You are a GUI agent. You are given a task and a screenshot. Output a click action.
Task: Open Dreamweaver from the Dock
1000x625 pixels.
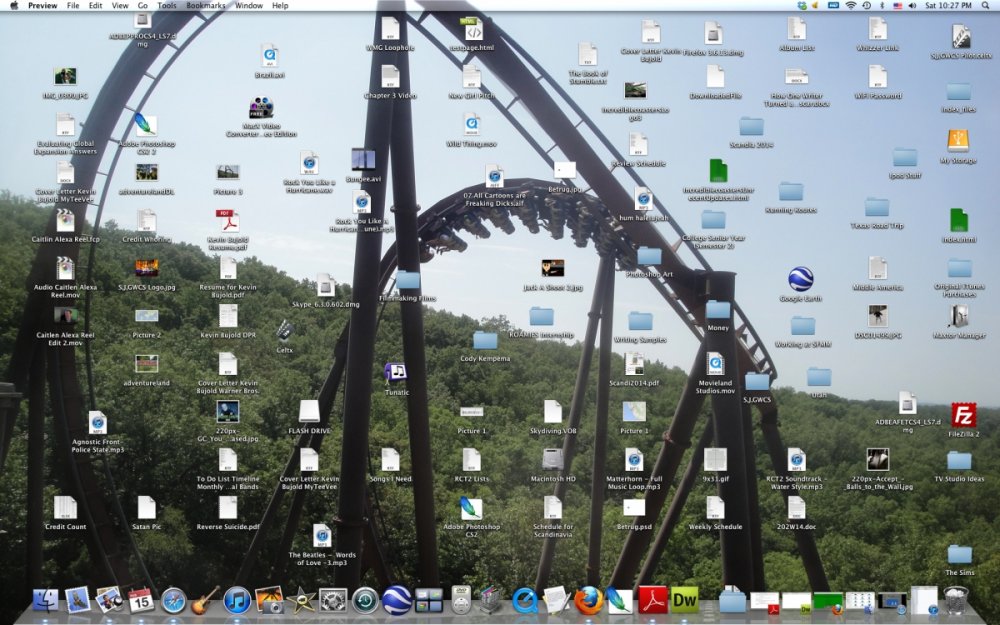pos(684,600)
